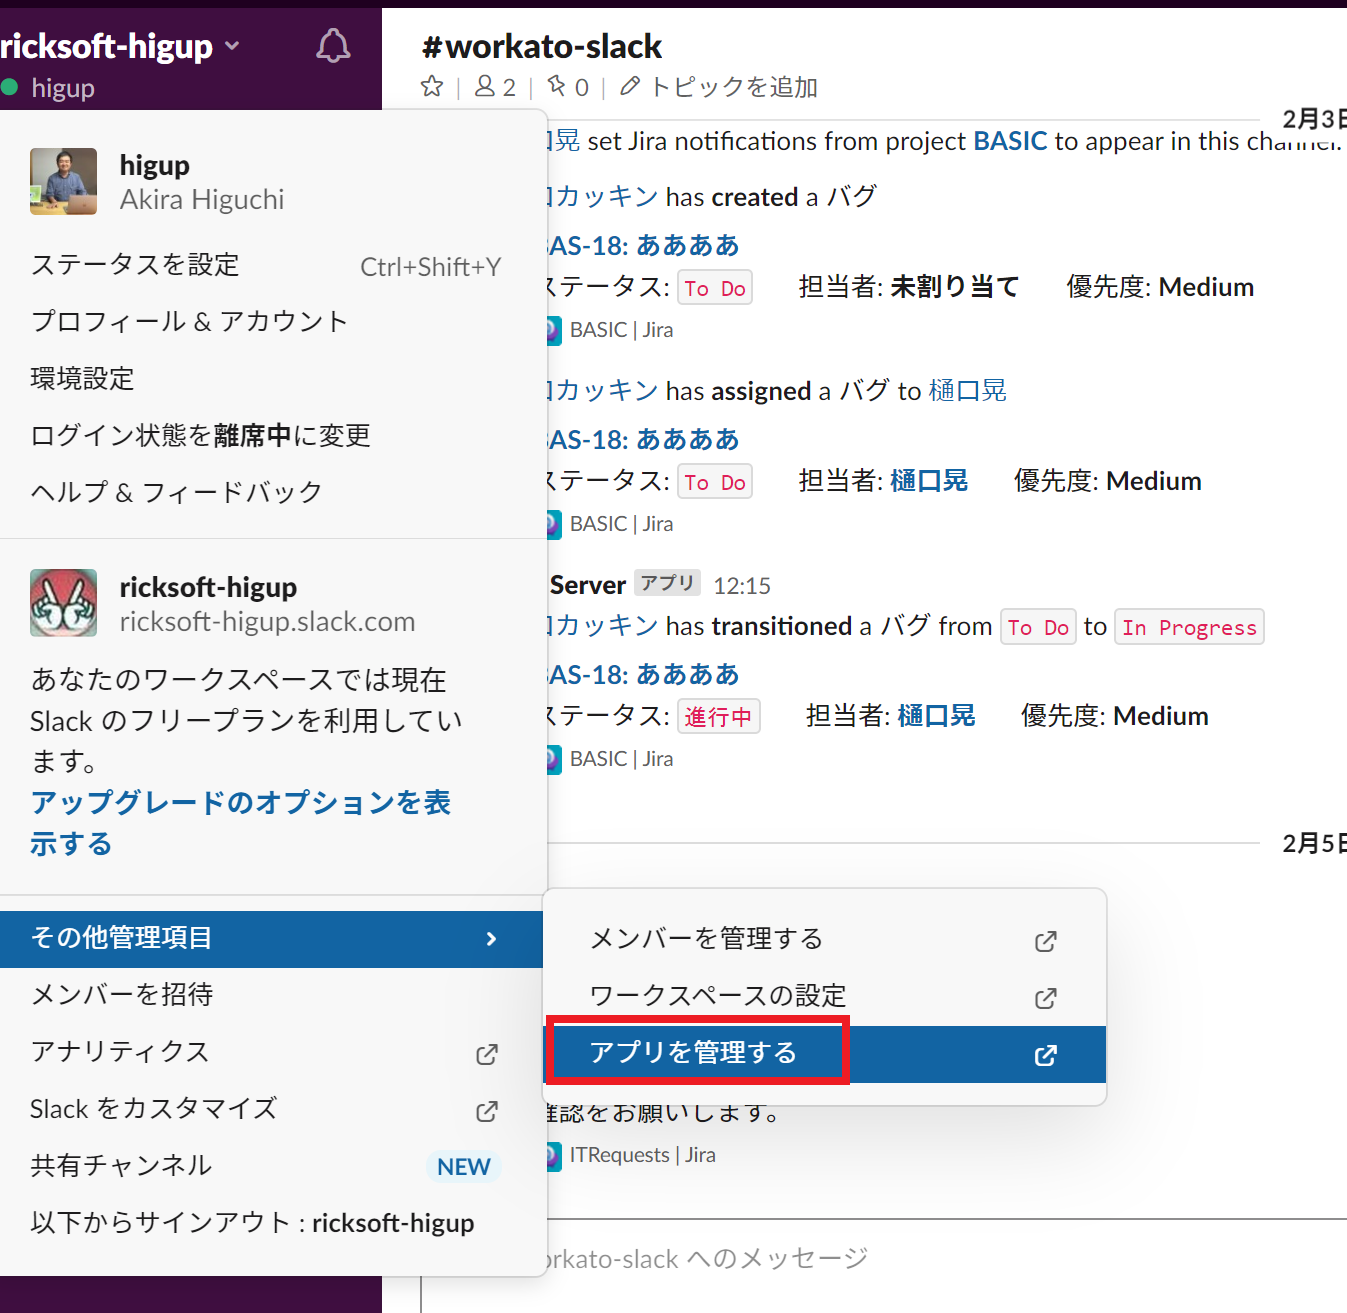Open BASIC project link in notification
This screenshot has width=1347, height=1313.
(1010, 141)
